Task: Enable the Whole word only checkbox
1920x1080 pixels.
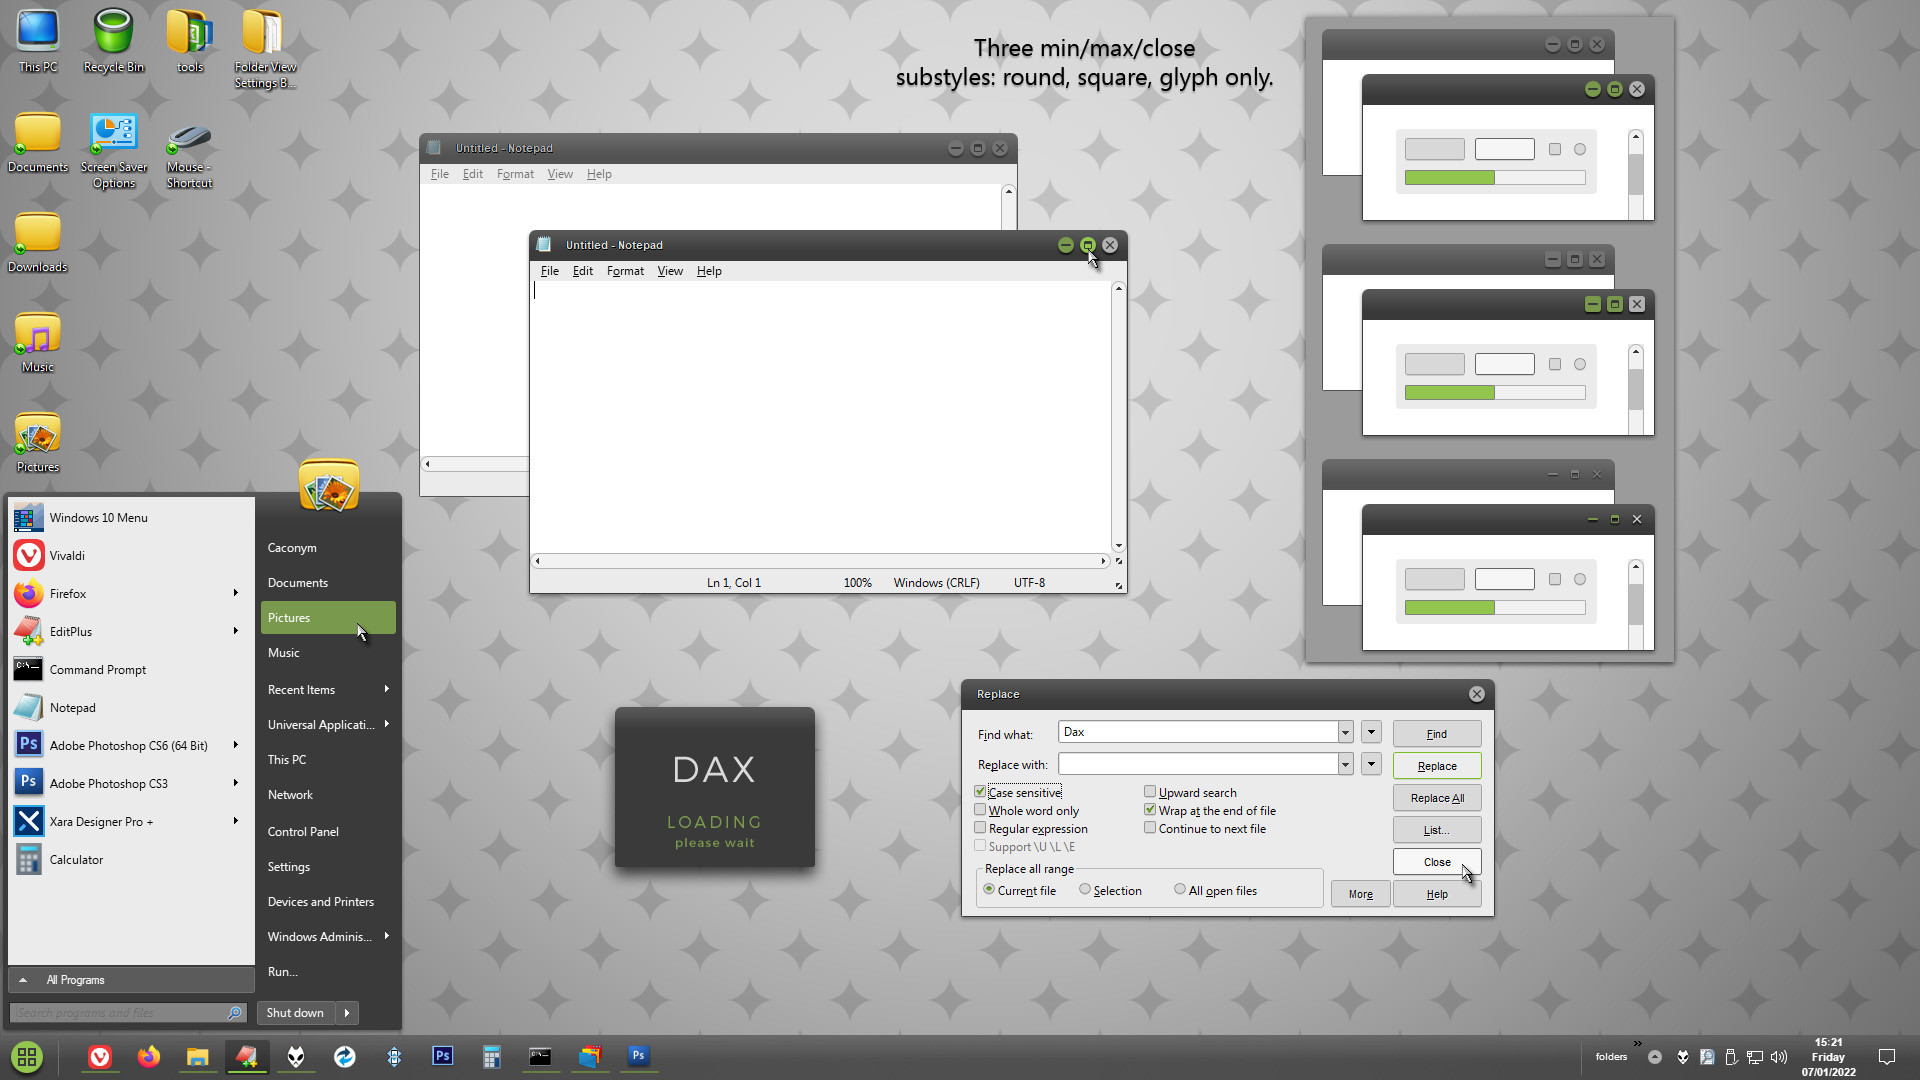Action: (x=980, y=811)
